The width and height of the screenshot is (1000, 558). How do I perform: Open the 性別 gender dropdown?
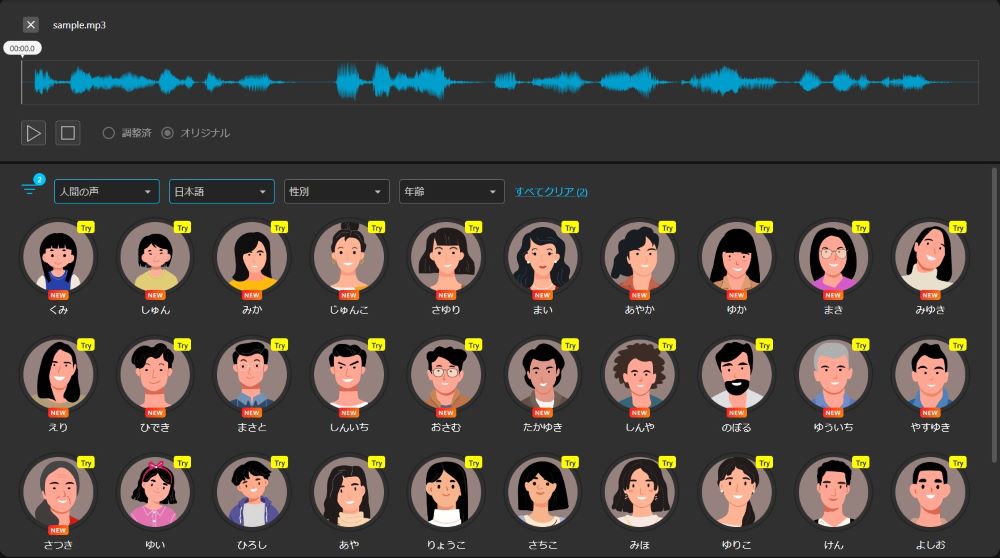(337, 191)
